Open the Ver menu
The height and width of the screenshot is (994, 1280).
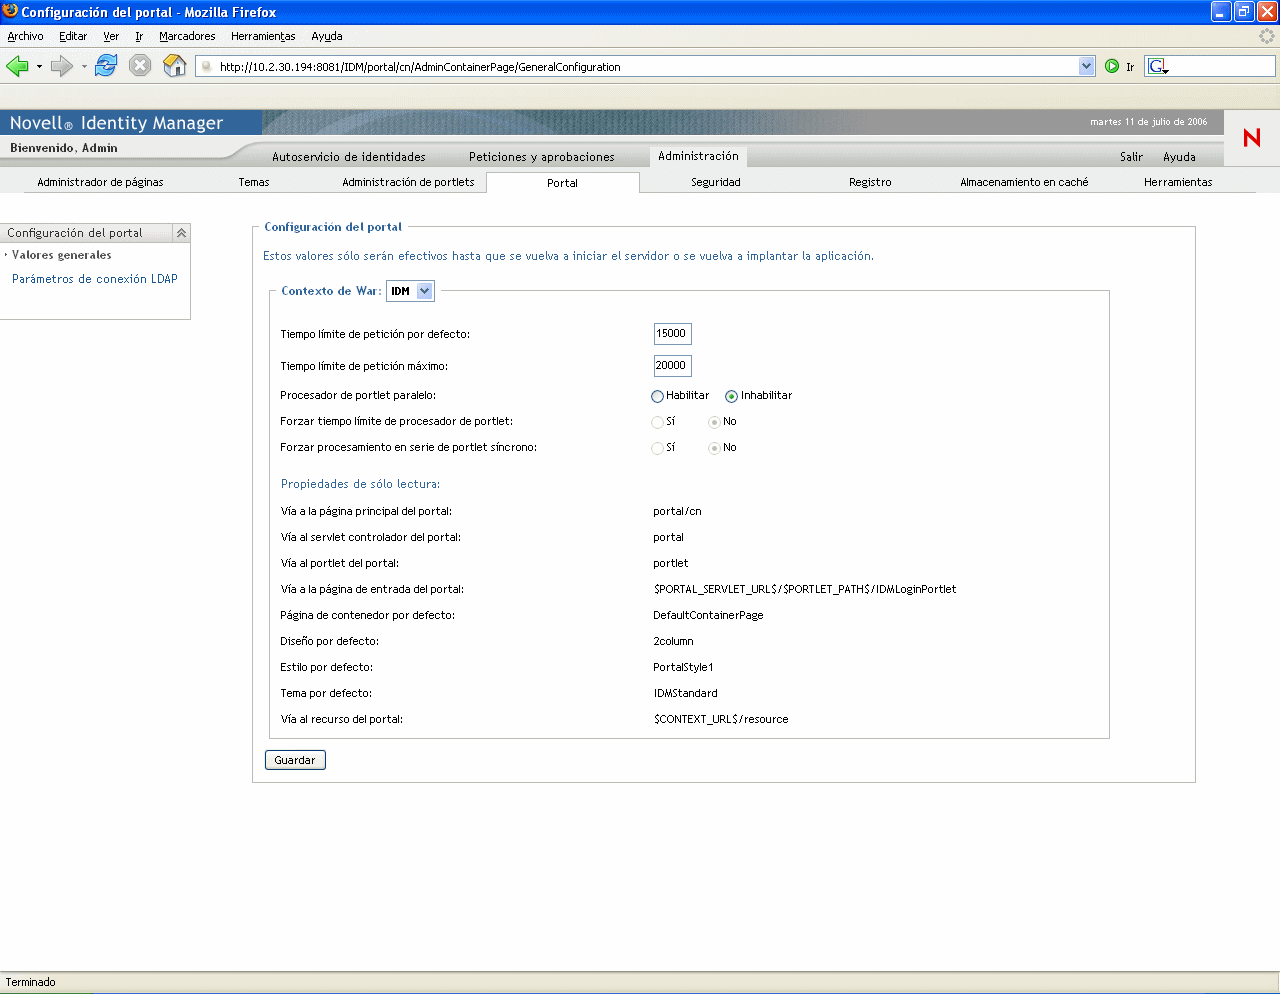[x=111, y=36]
